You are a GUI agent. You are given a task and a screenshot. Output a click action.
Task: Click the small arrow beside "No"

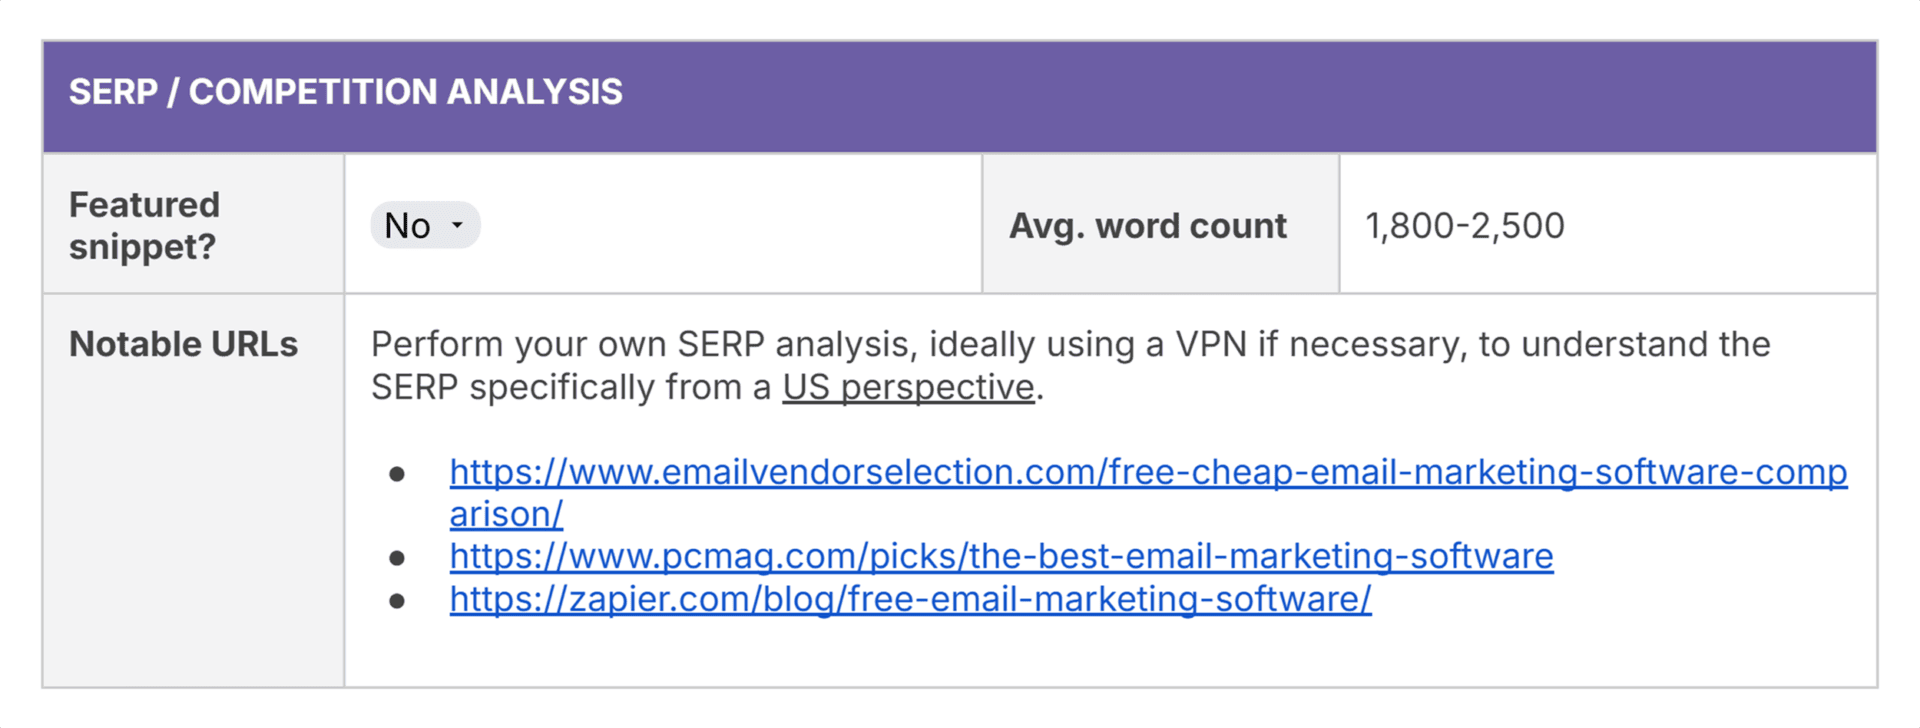click(x=457, y=225)
